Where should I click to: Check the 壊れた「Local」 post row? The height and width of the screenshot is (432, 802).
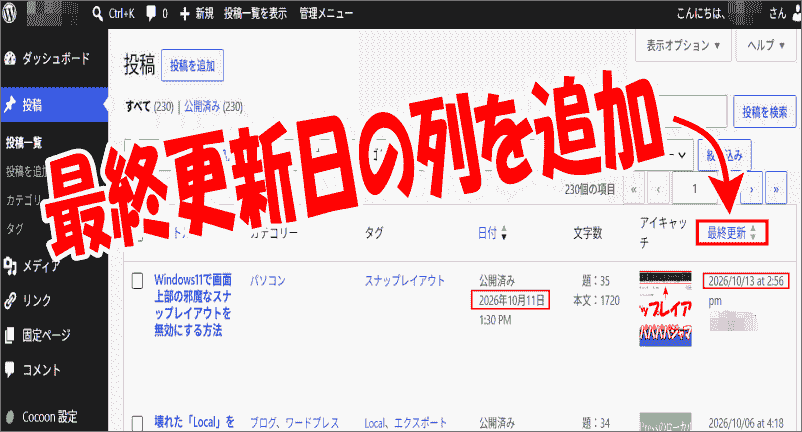point(137,423)
